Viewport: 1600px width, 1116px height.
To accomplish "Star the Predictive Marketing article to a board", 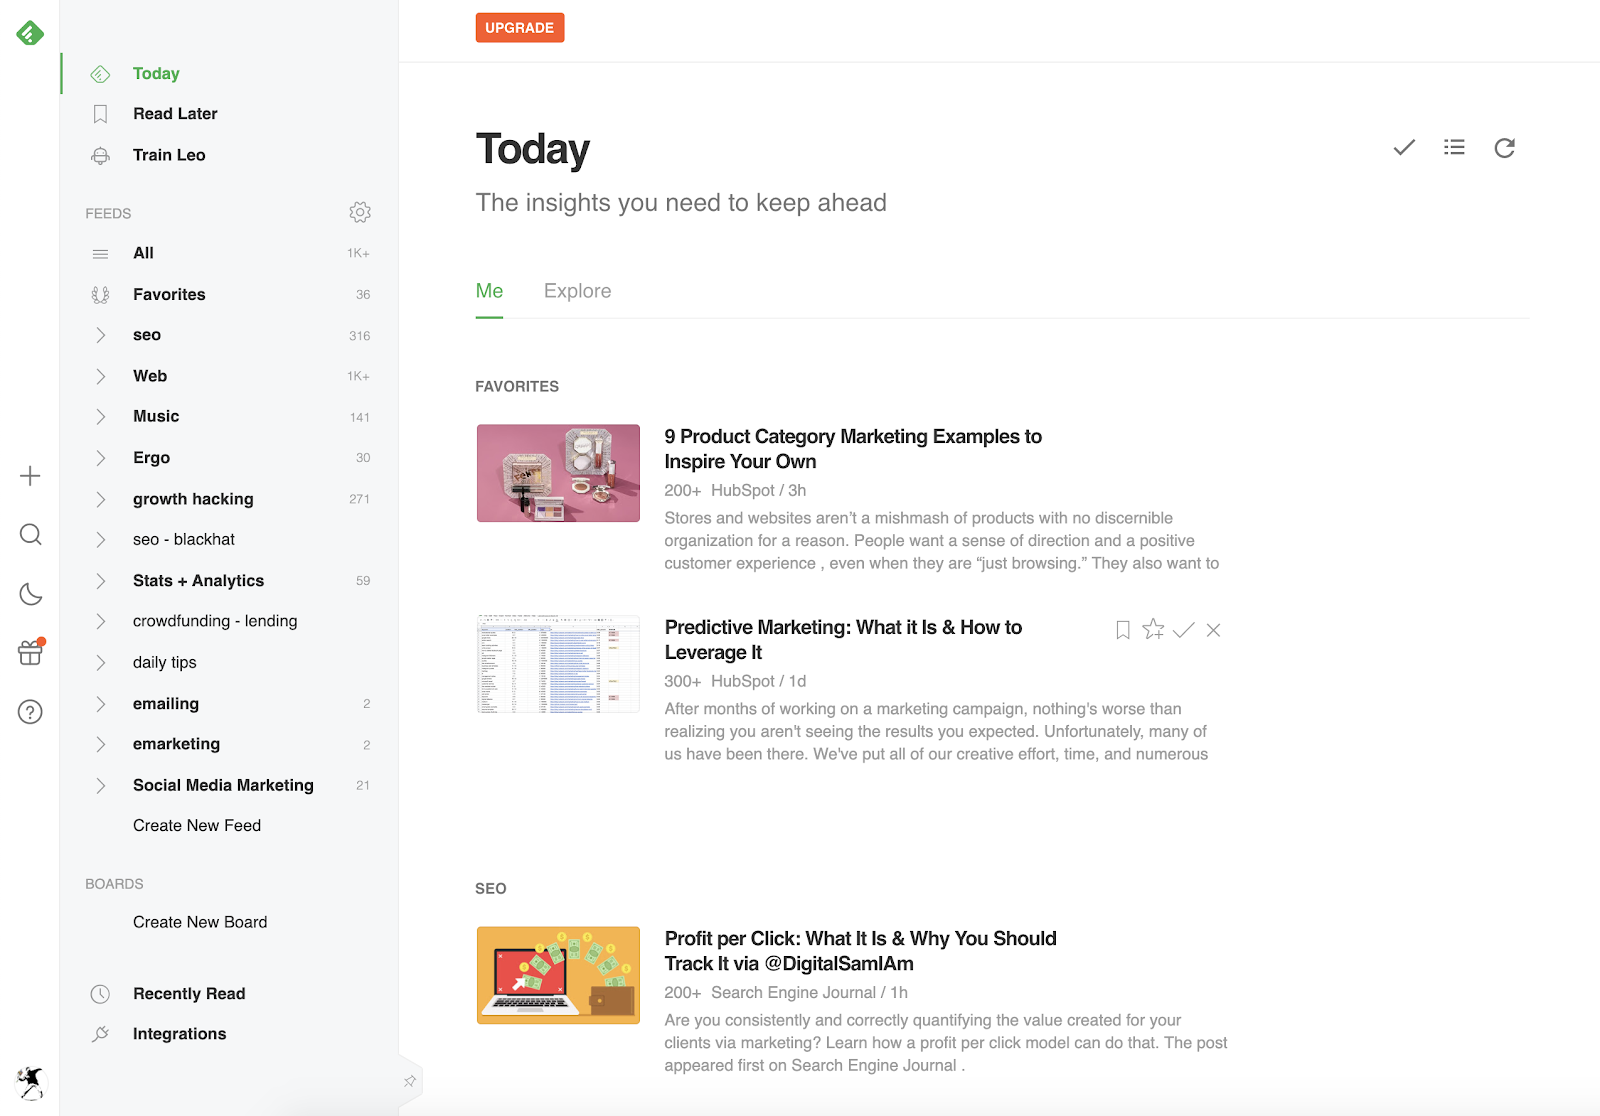I will tap(1153, 629).
